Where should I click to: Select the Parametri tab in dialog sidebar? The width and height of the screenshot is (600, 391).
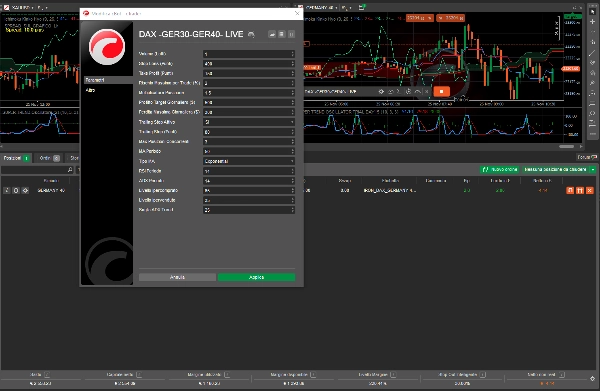point(108,80)
